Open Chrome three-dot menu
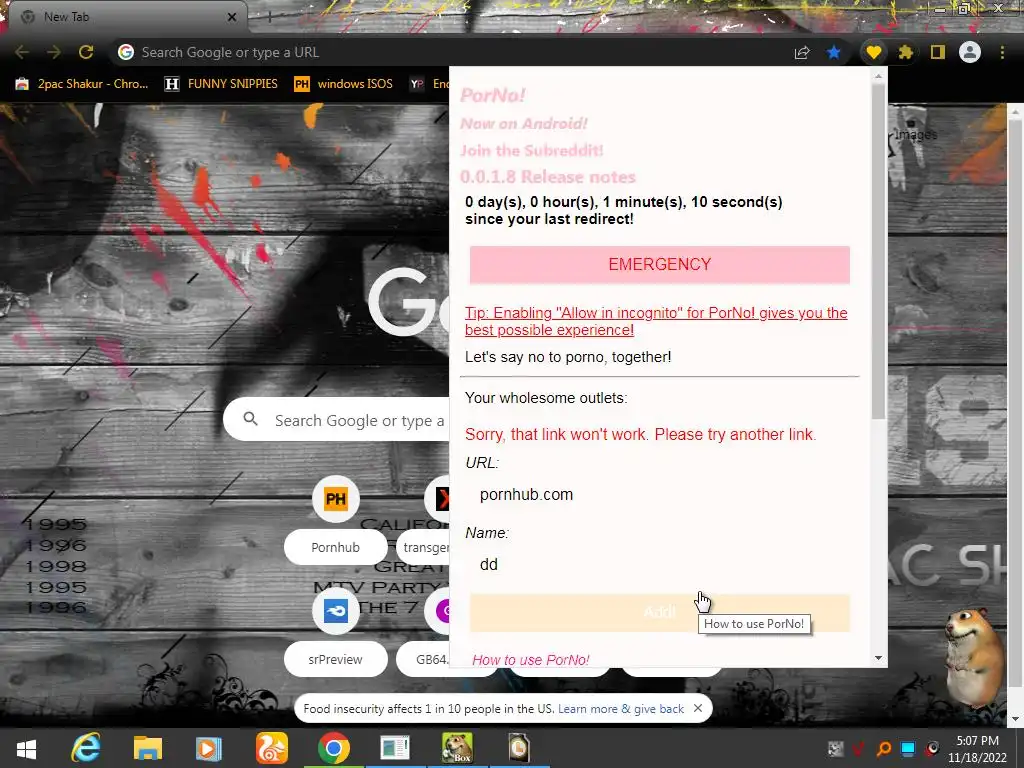This screenshot has width=1024, height=768. (1002, 52)
